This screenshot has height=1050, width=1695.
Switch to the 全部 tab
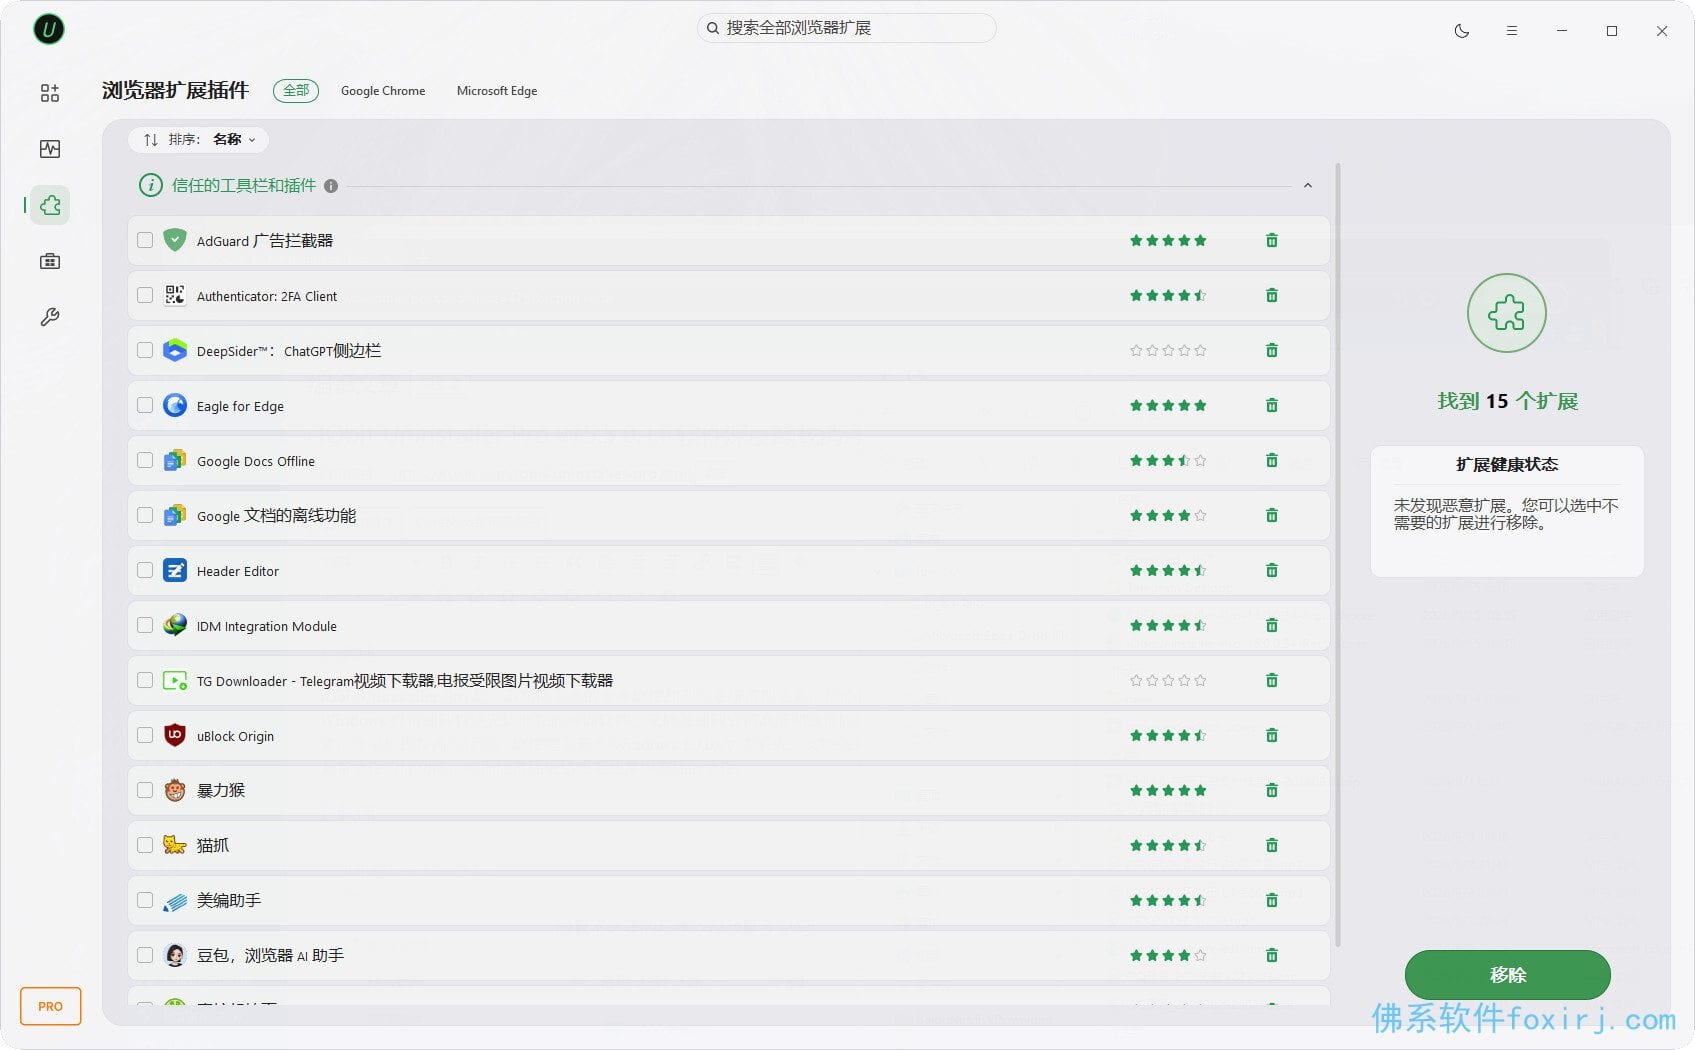[296, 91]
